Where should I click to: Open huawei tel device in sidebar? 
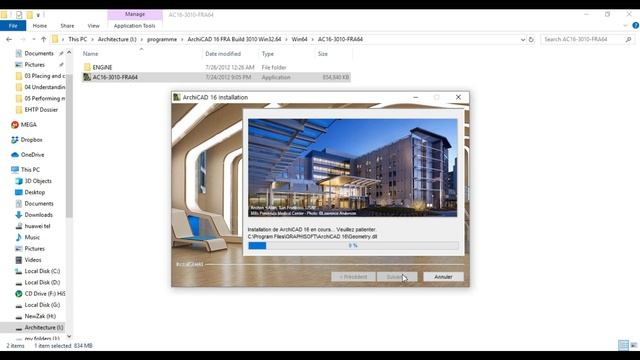(x=37, y=226)
